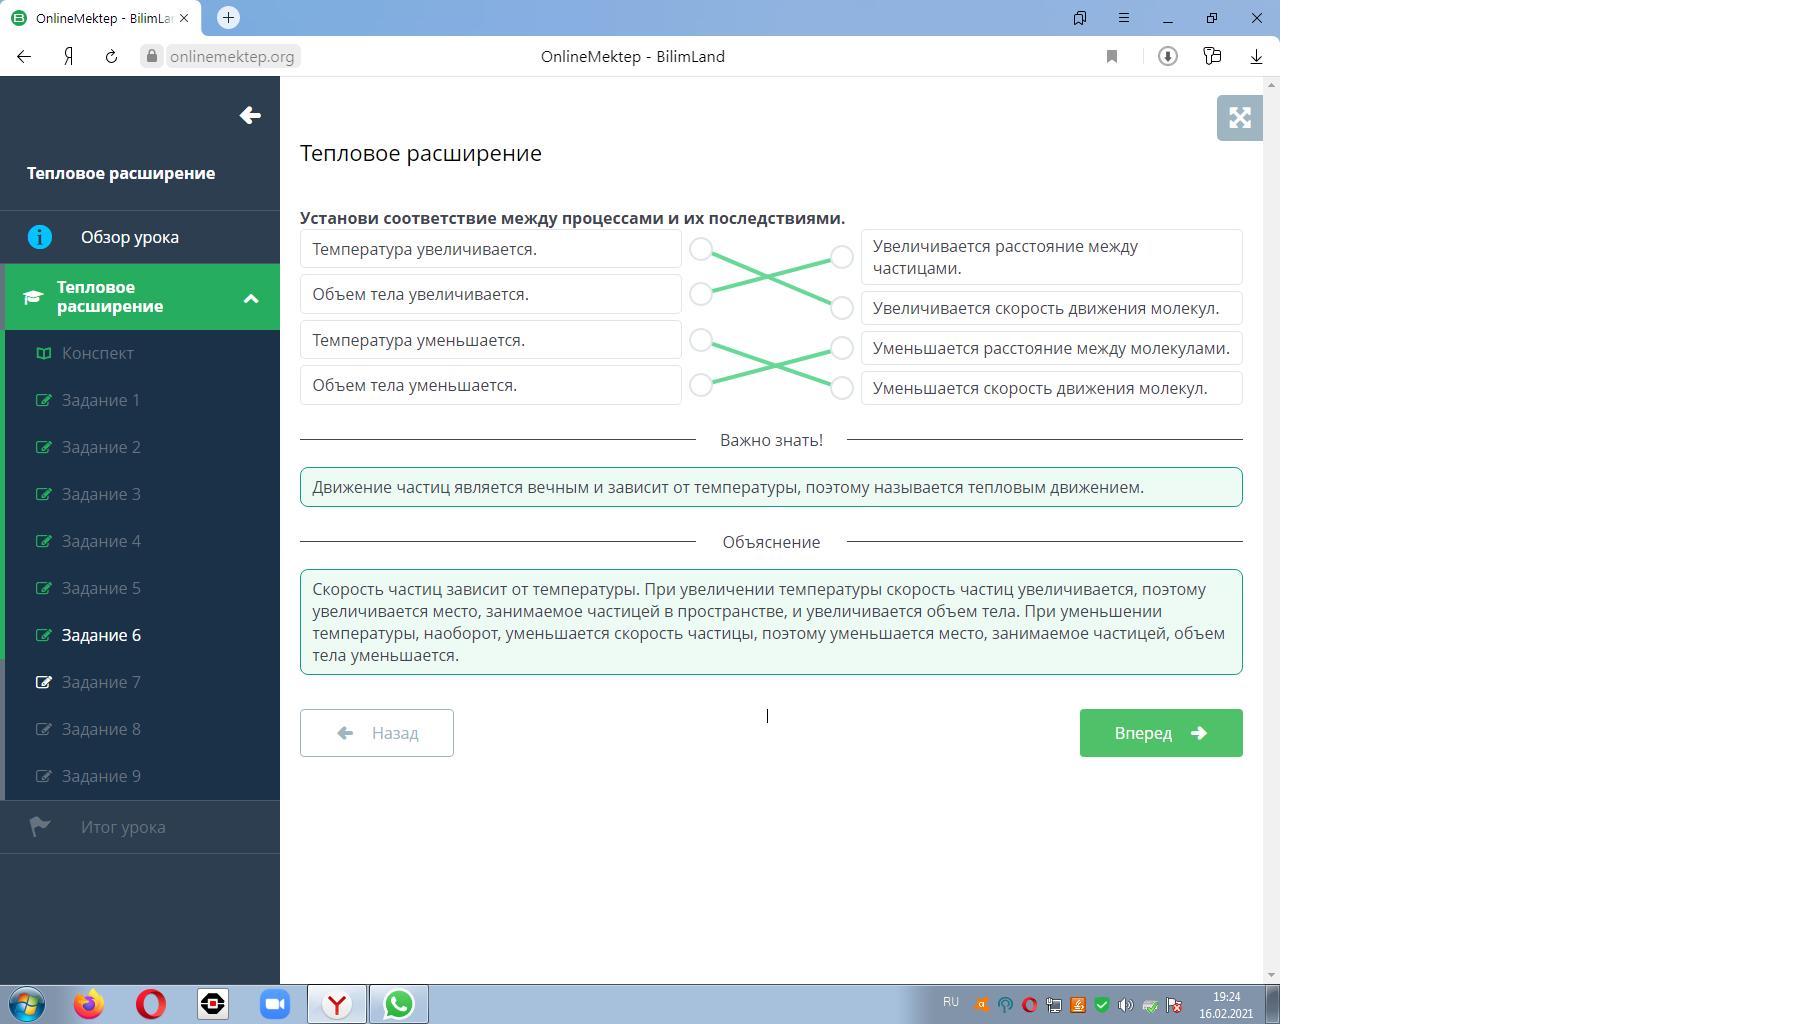Click the Итог урока flag icon
This screenshot has width=1802, height=1024.
point(40,826)
